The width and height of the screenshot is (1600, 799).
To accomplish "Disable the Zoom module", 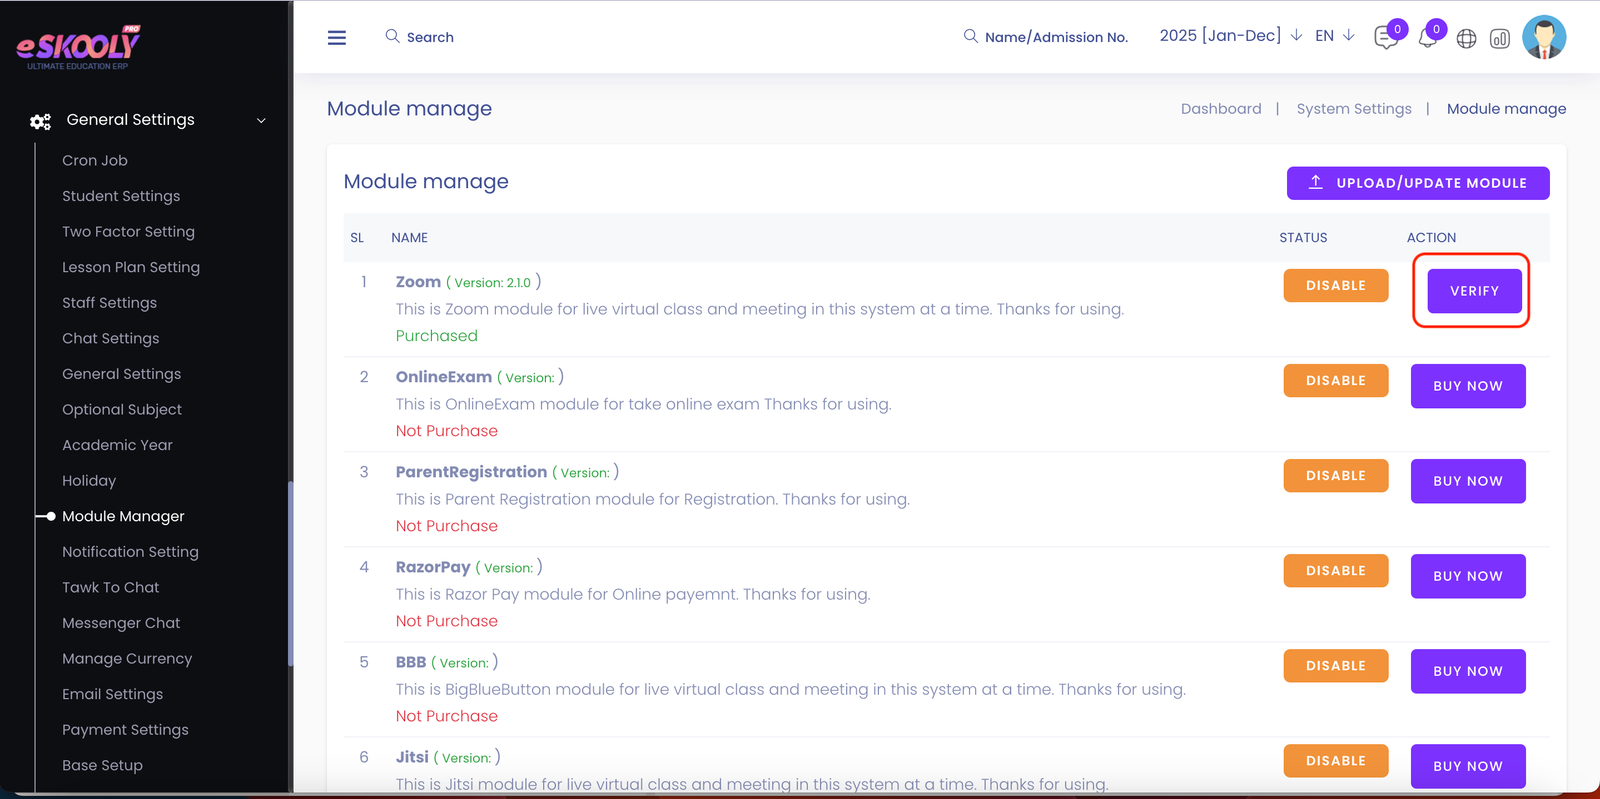I will point(1335,285).
